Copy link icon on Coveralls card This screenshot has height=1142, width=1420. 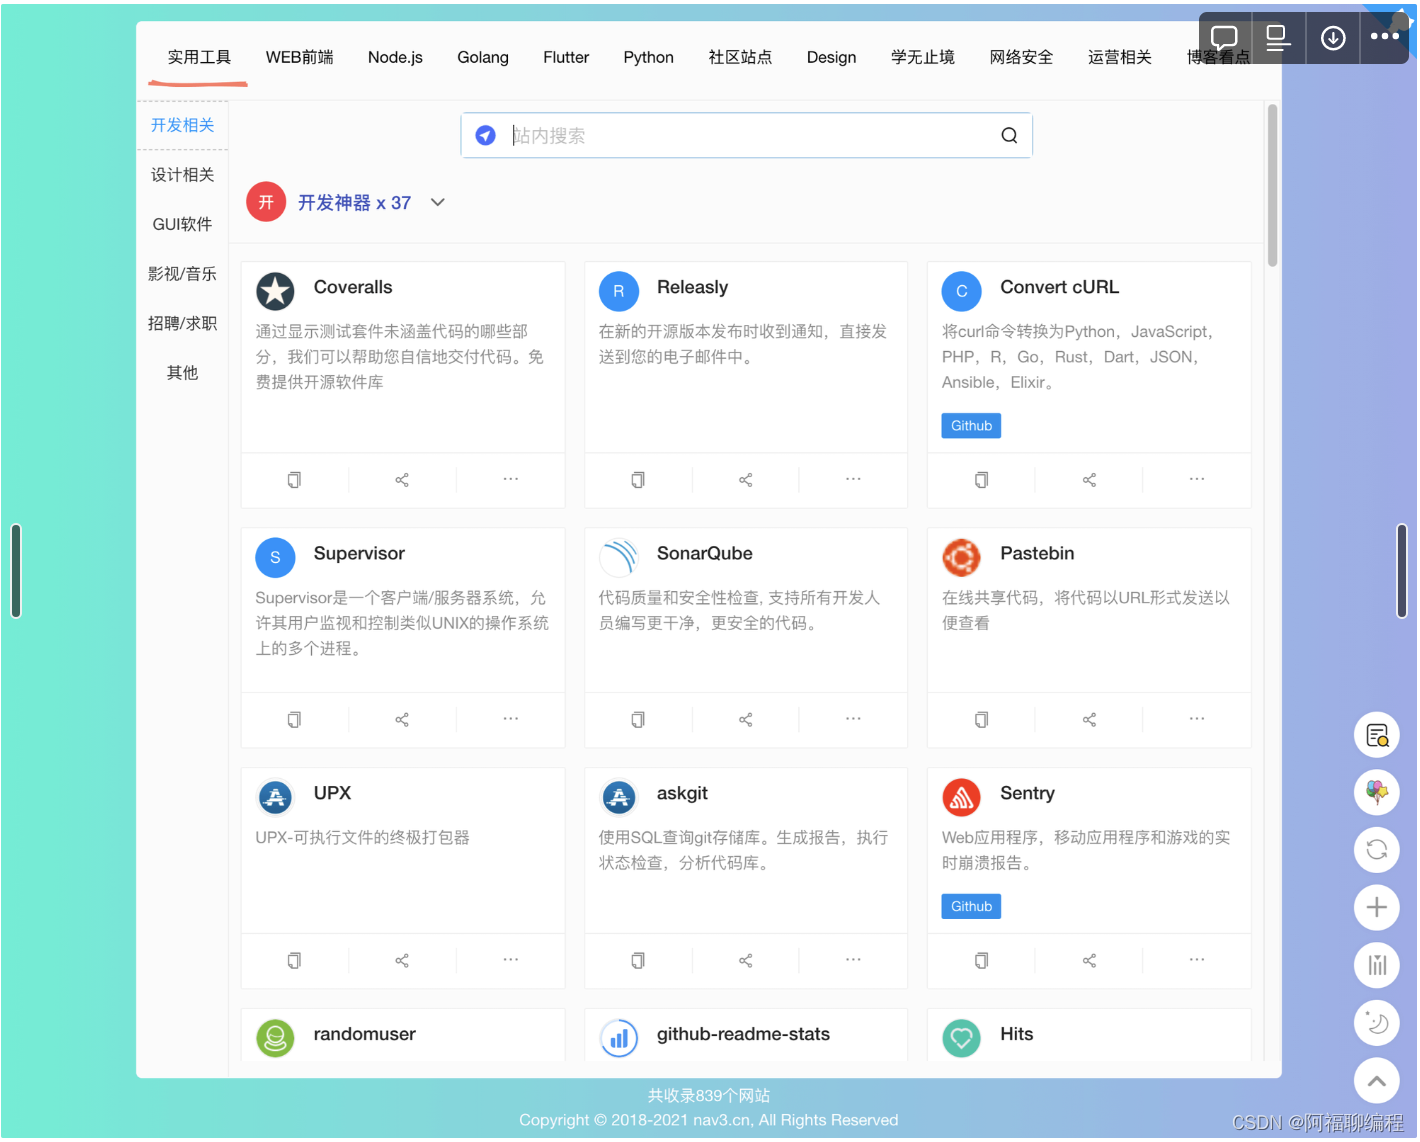coord(294,480)
